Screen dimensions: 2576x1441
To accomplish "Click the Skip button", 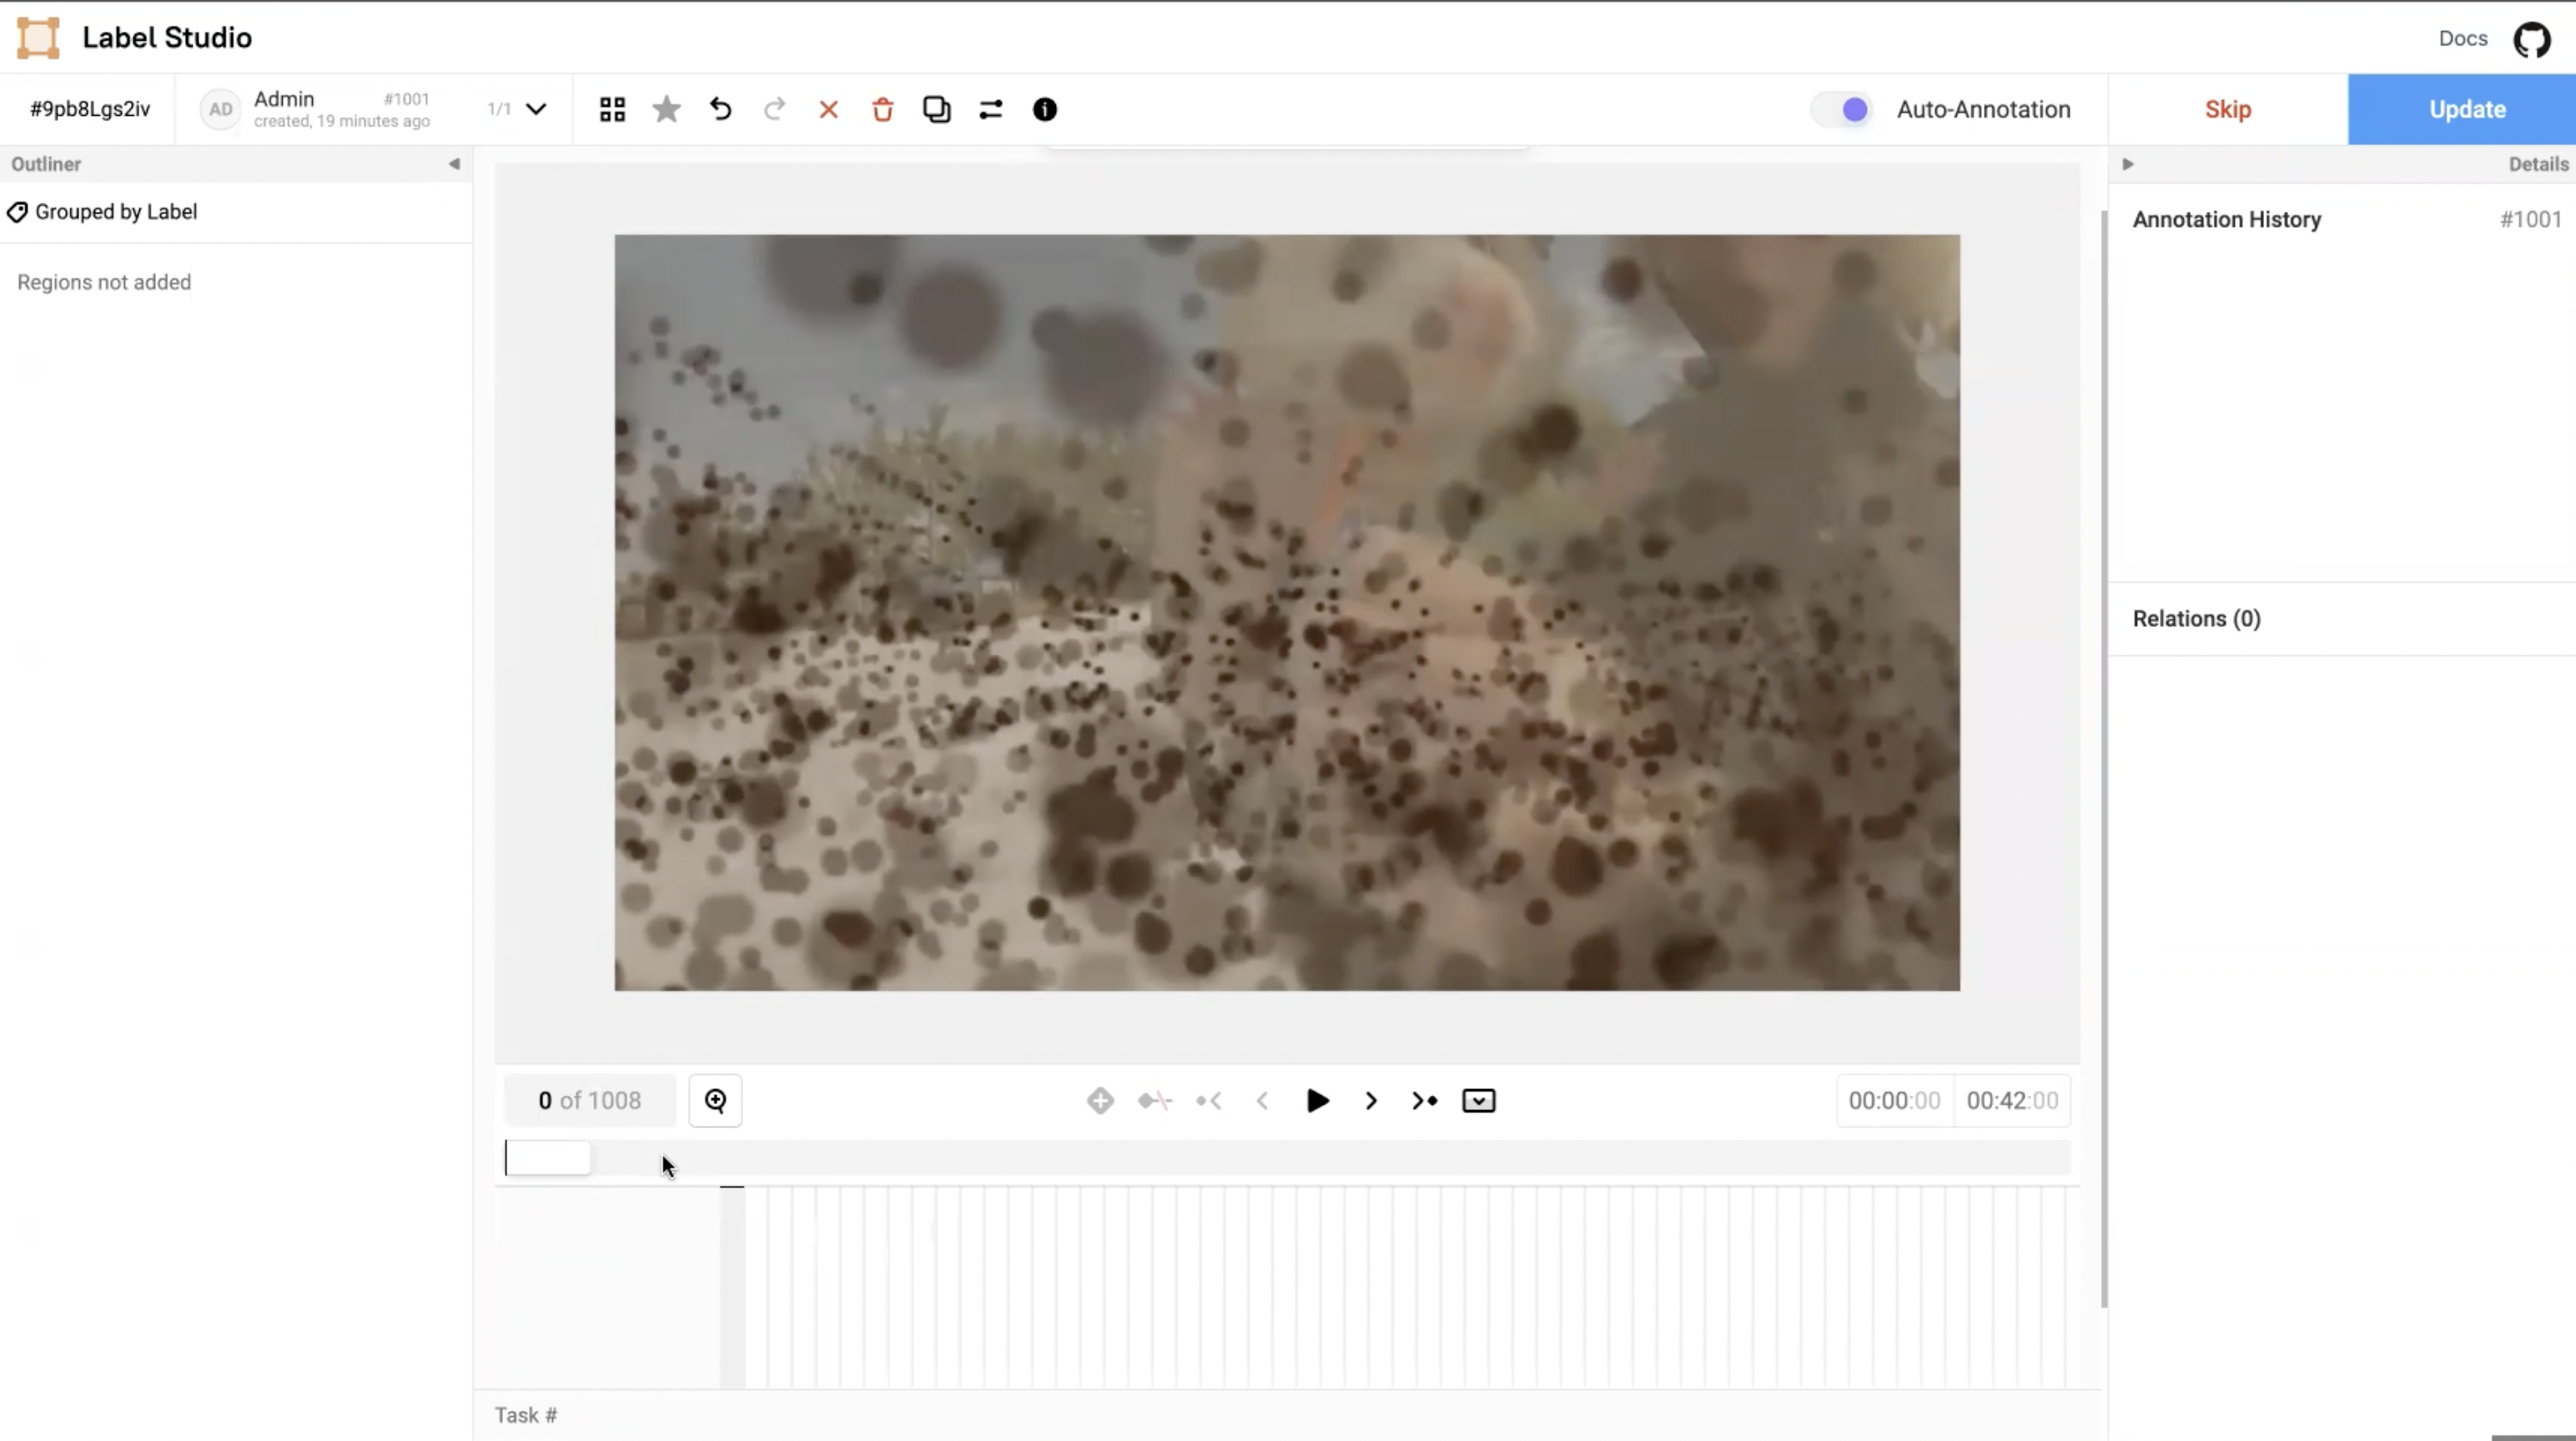I will (x=2227, y=109).
